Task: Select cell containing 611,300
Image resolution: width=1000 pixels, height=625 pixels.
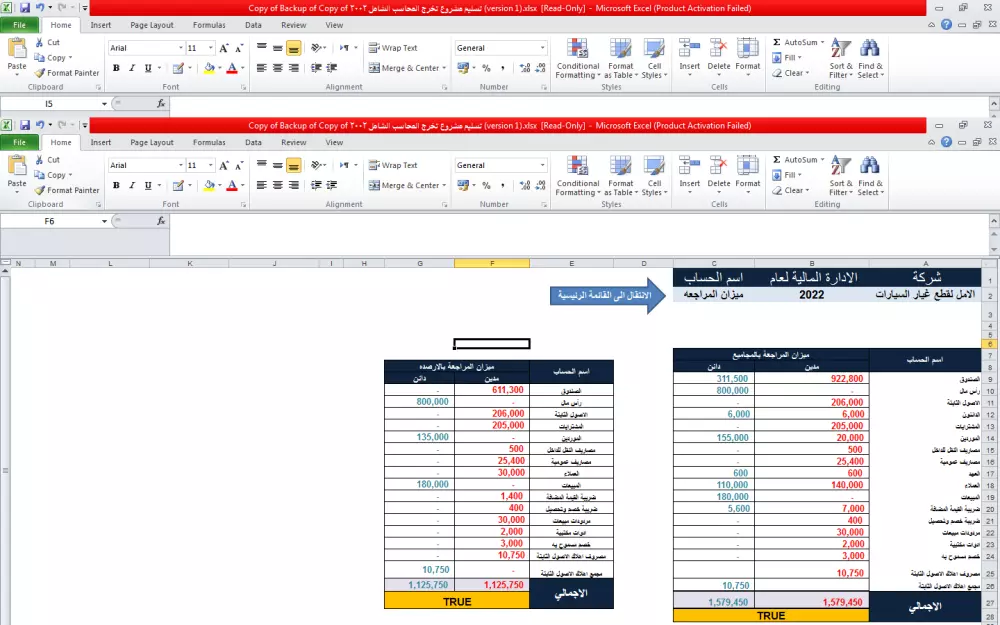Action: (x=492, y=390)
